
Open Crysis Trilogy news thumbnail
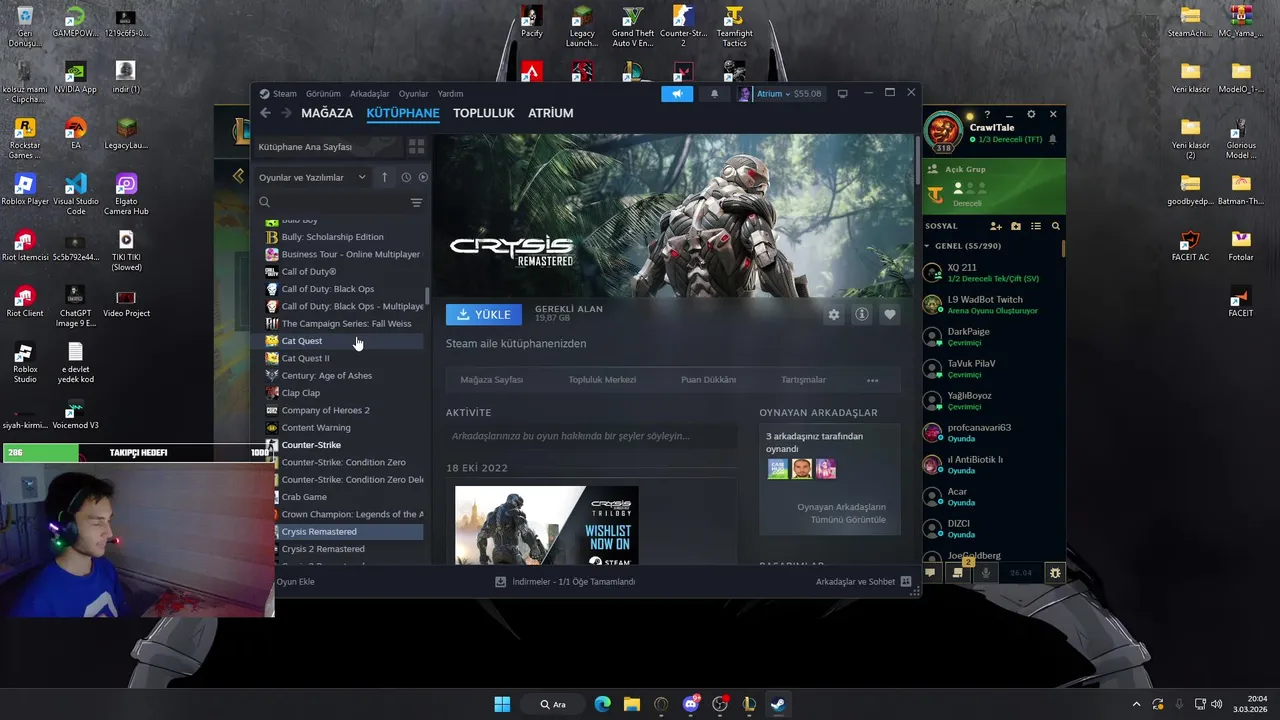click(546, 526)
